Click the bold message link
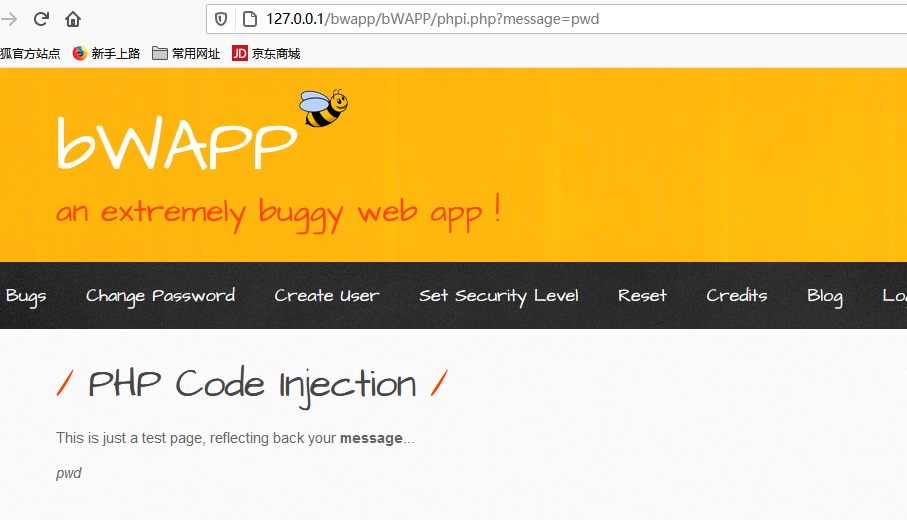This screenshot has width=907, height=520. pyautogui.click(x=371, y=438)
